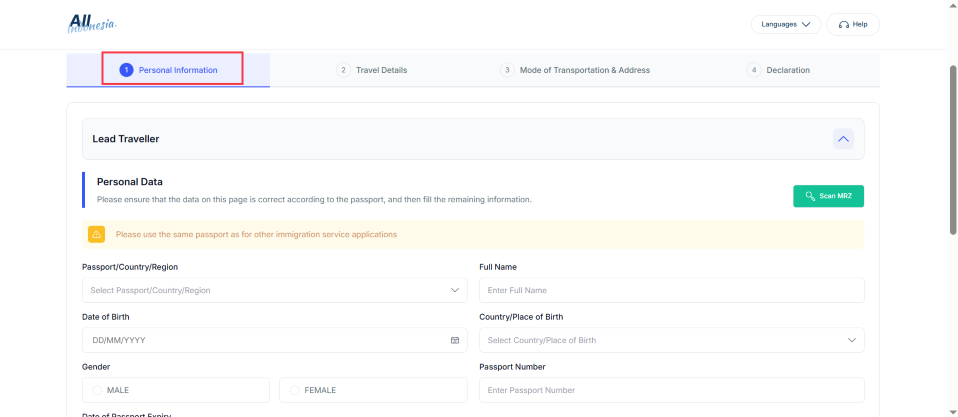Click the Full Name input field
Image resolution: width=958 pixels, height=417 pixels.
(x=672, y=290)
